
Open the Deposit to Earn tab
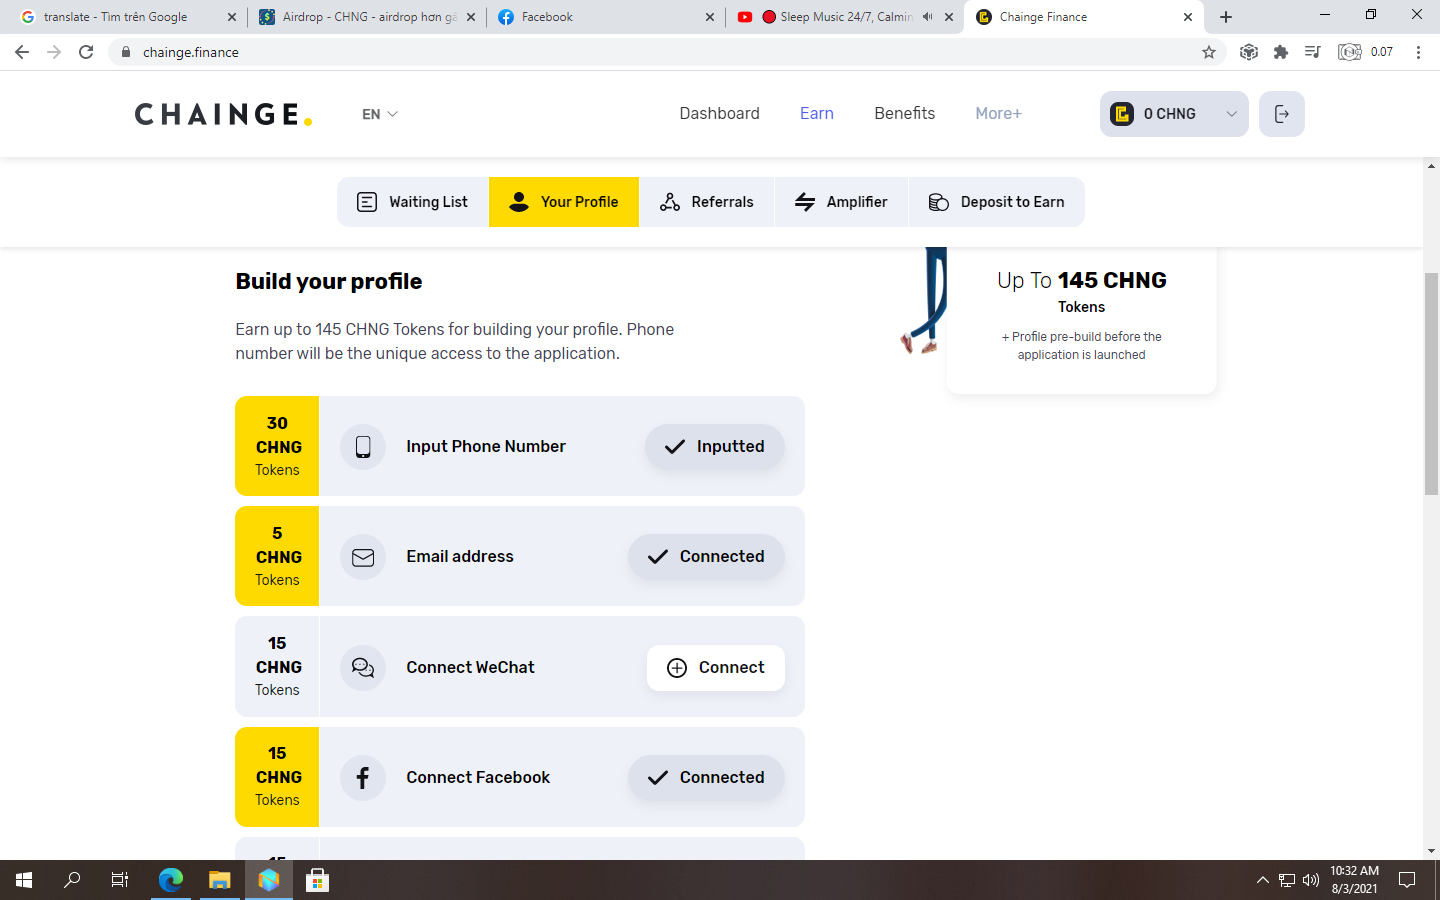[997, 202]
